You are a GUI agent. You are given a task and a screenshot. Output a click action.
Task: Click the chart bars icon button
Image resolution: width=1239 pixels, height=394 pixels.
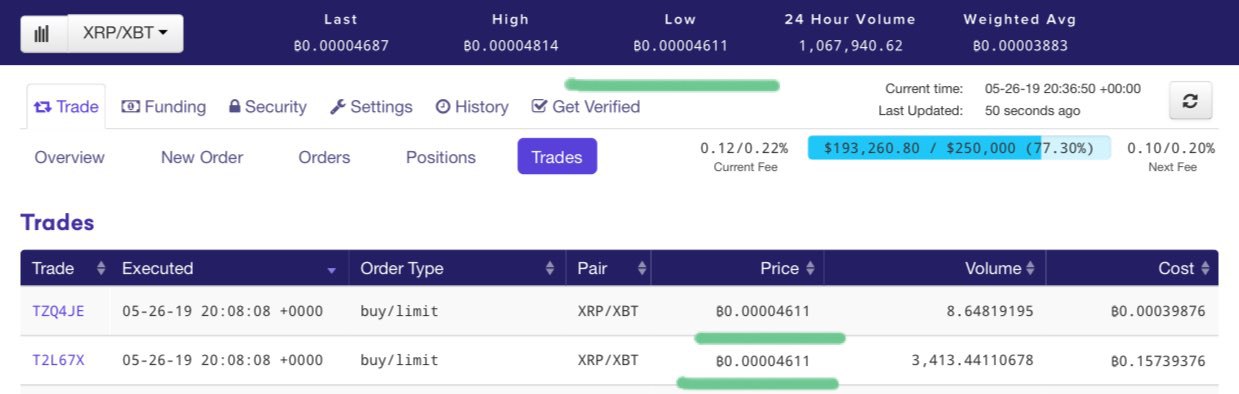pyautogui.click(x=43, y=34)
